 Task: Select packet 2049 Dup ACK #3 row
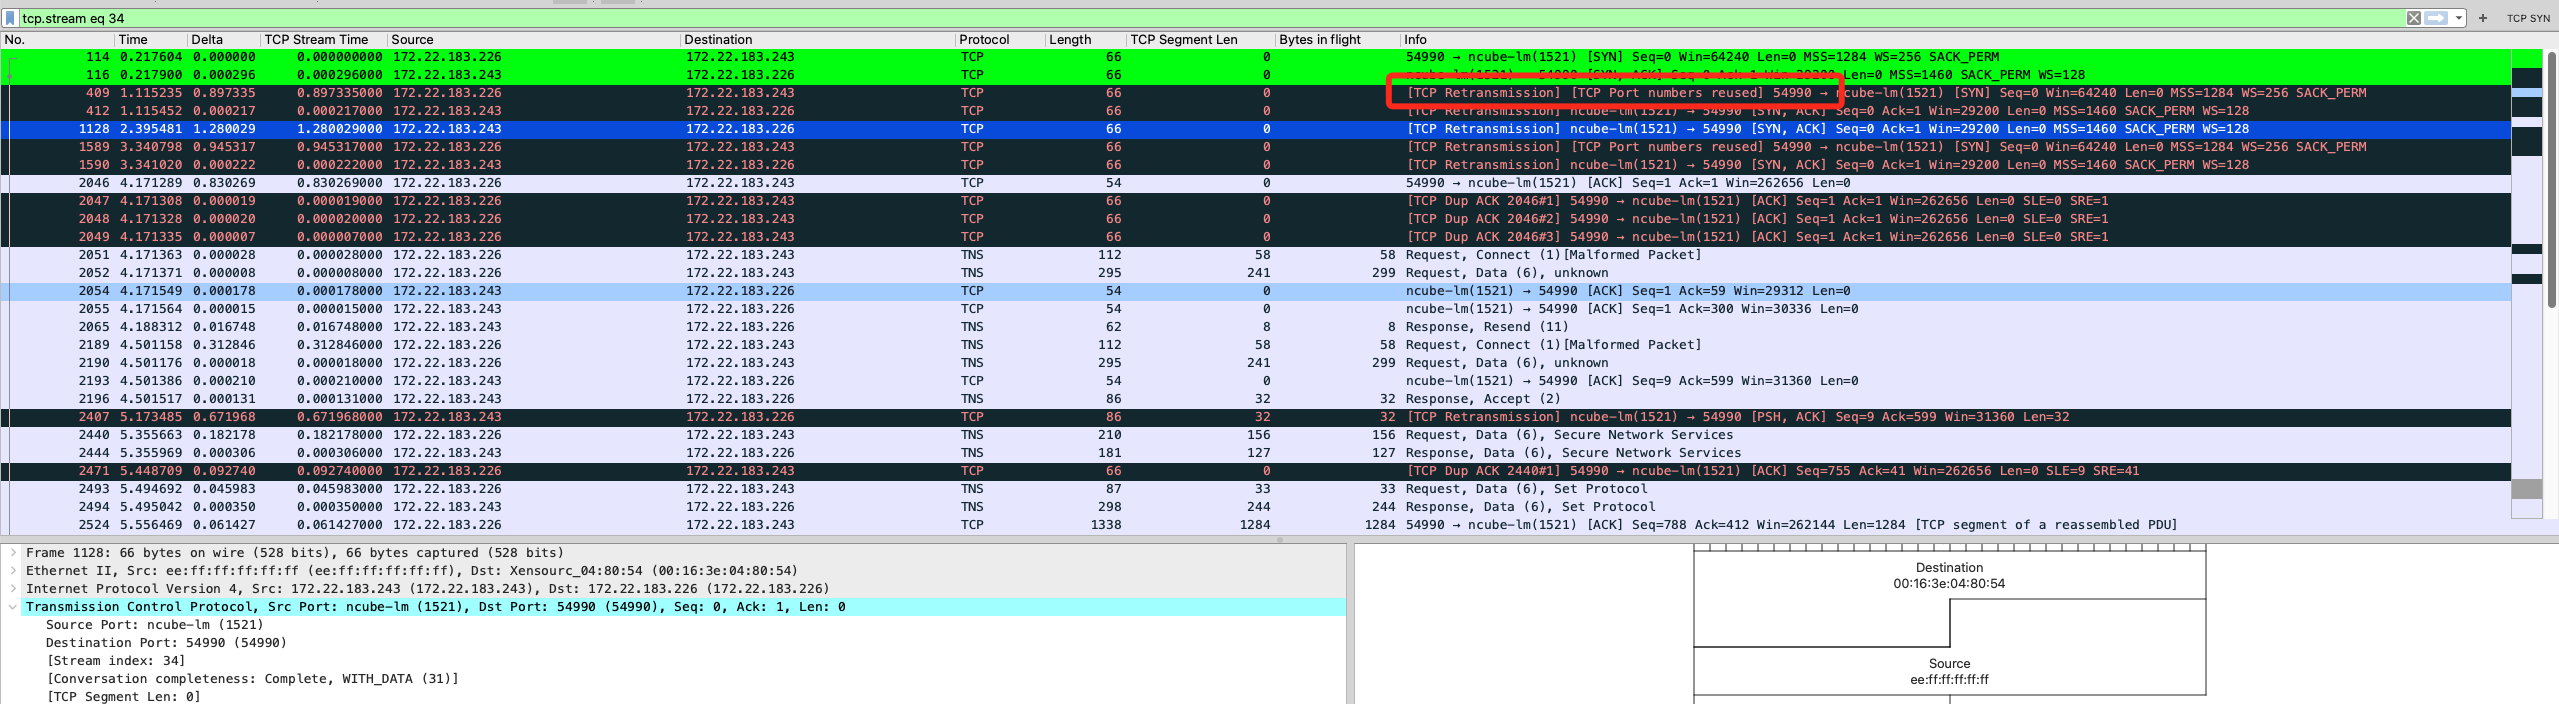[x=1255, y=237]
